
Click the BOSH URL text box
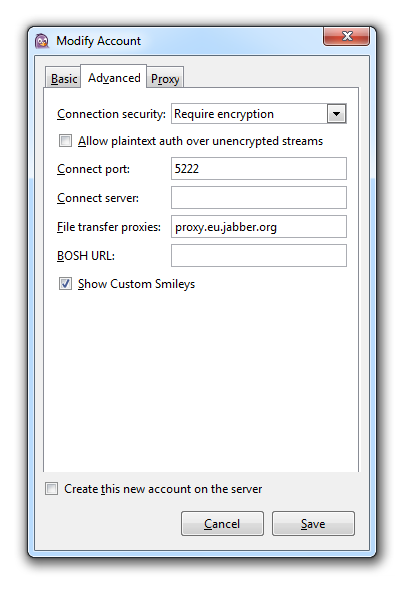coord(259,256)
